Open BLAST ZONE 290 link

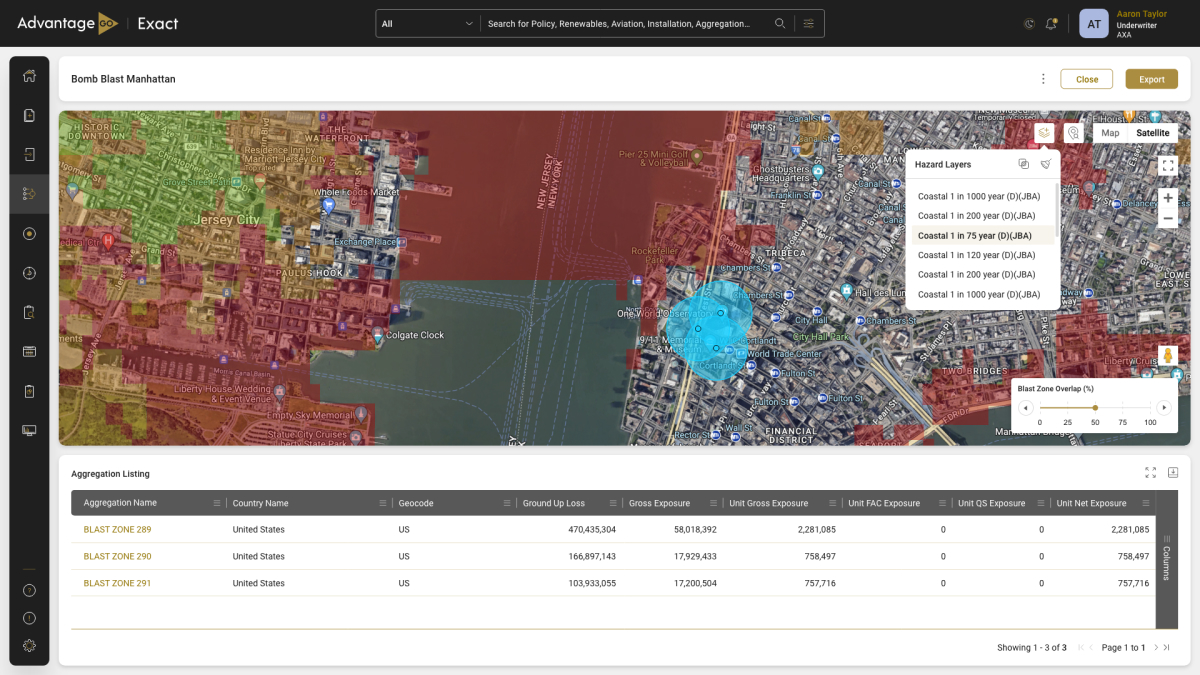pos(117,556)
